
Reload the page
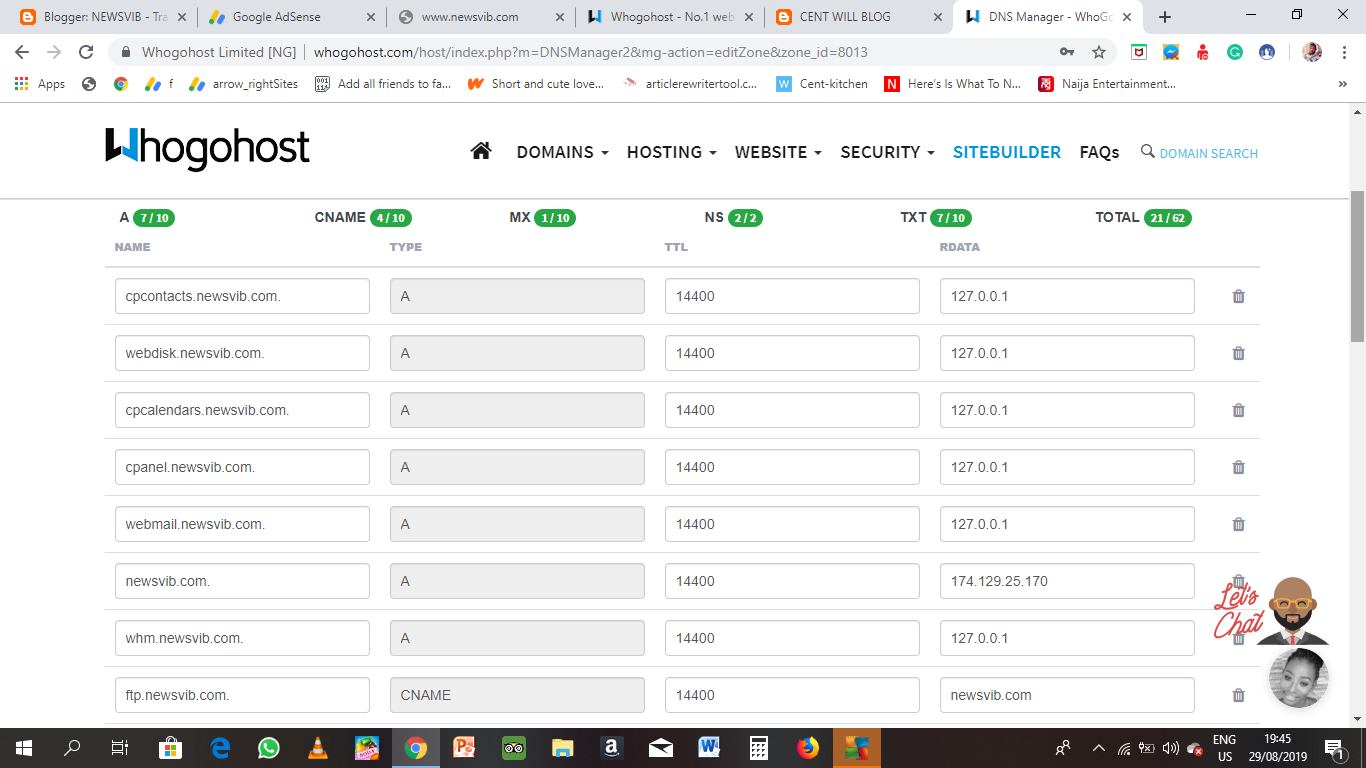click(x=86, y=52)
